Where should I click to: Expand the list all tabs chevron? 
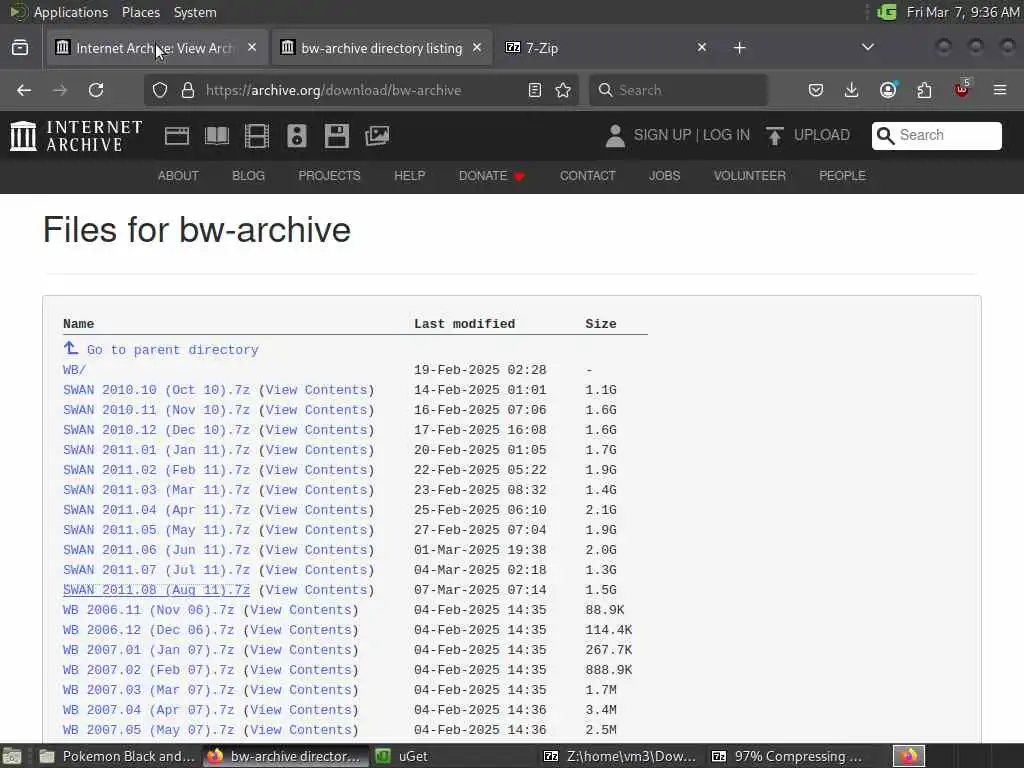point(868,47)
